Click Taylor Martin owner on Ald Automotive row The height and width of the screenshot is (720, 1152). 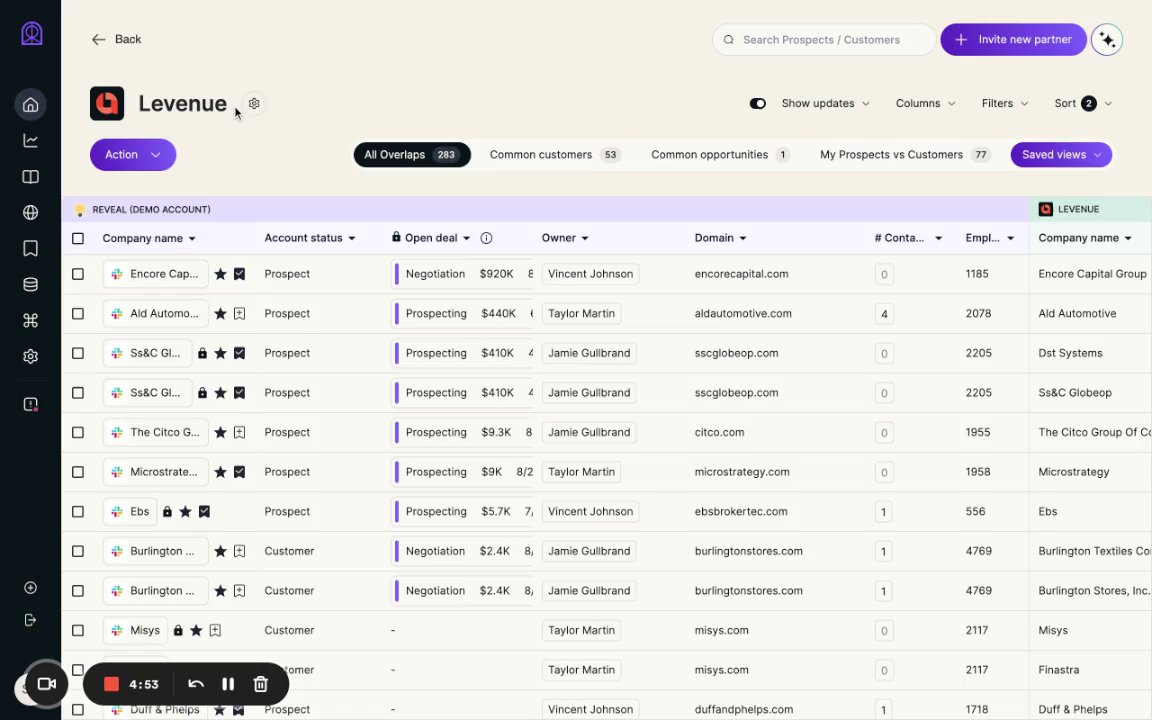coord(581,314)
